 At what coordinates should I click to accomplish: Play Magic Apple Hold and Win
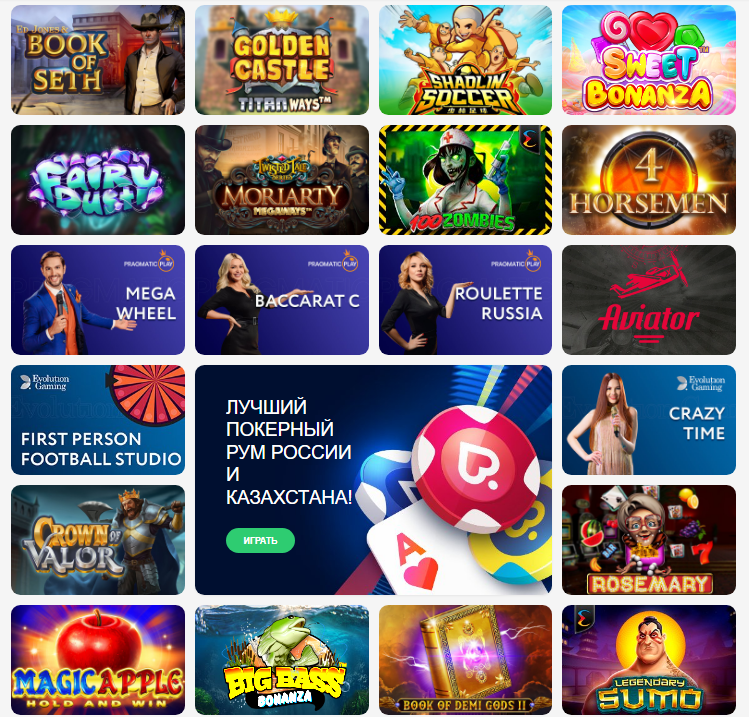[98, 660]
